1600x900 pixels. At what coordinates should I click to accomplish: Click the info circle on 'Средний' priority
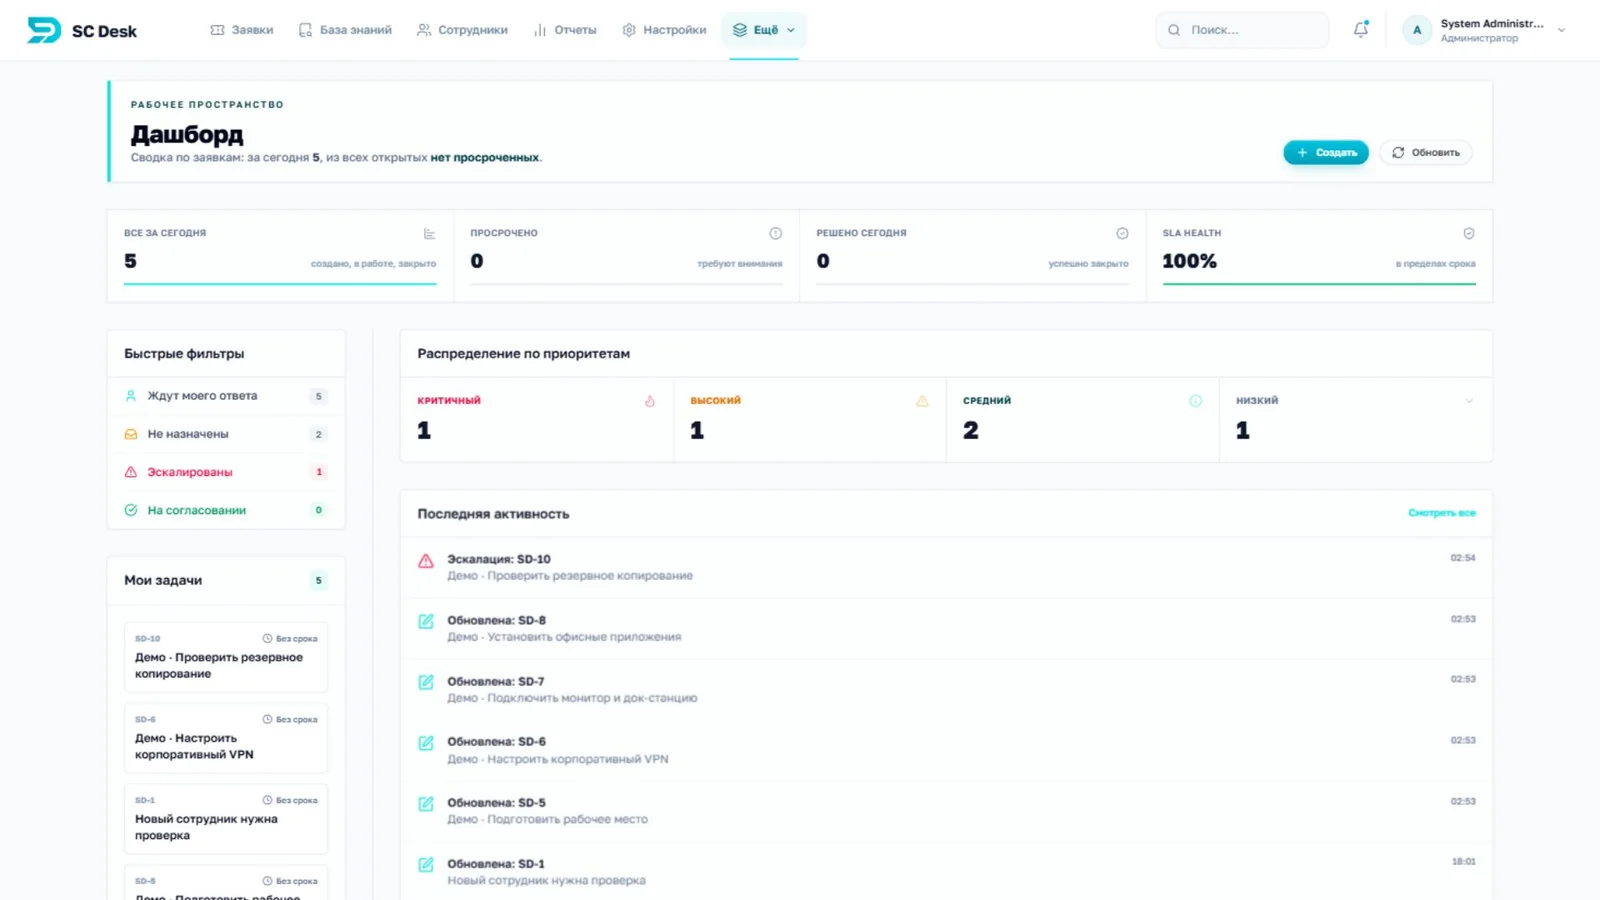pos(1195,401)
